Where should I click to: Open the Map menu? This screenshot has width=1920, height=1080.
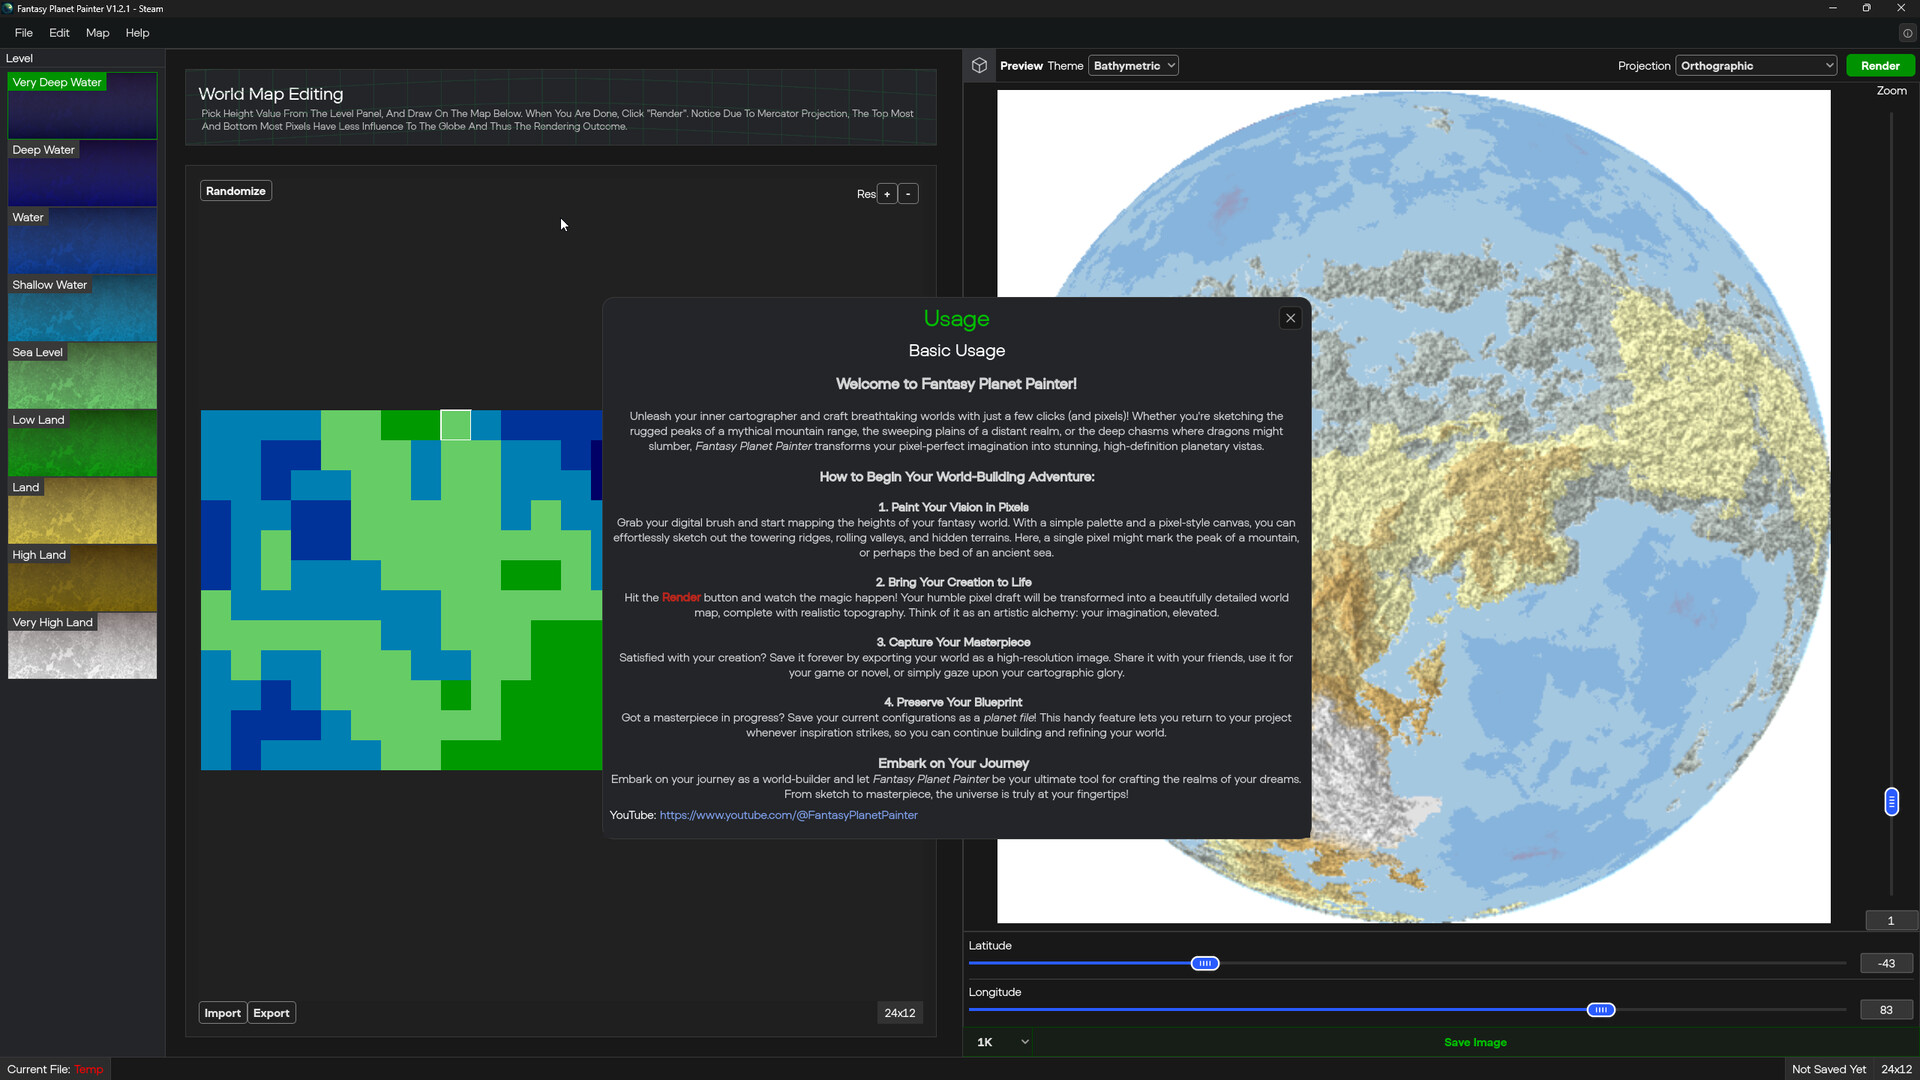[96, 33]
